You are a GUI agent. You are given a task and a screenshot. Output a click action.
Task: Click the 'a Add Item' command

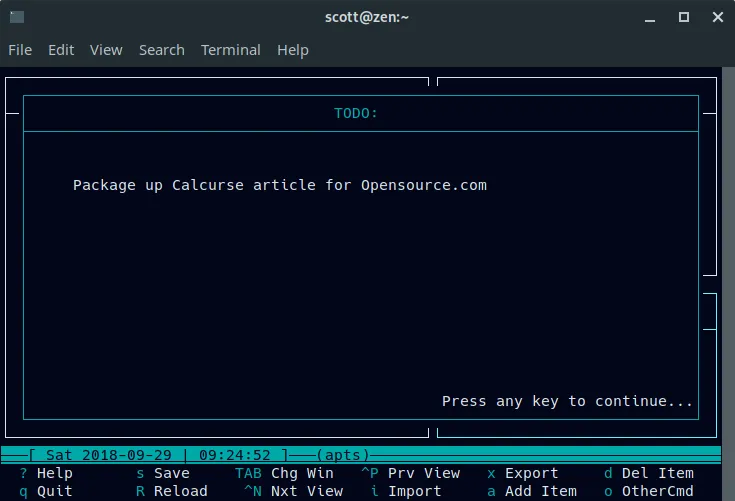tap(532, 491)
